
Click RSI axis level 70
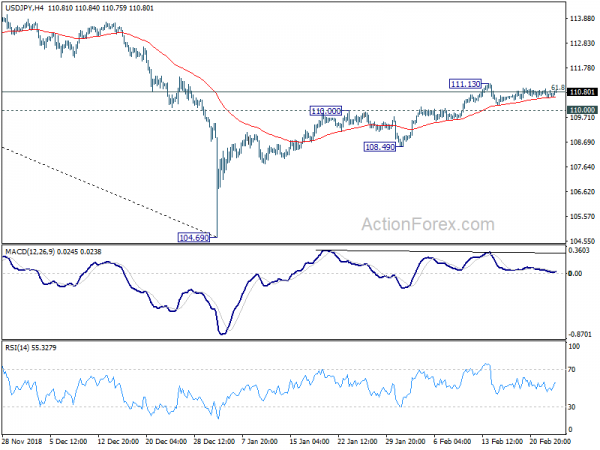click(x=572, y=369)
